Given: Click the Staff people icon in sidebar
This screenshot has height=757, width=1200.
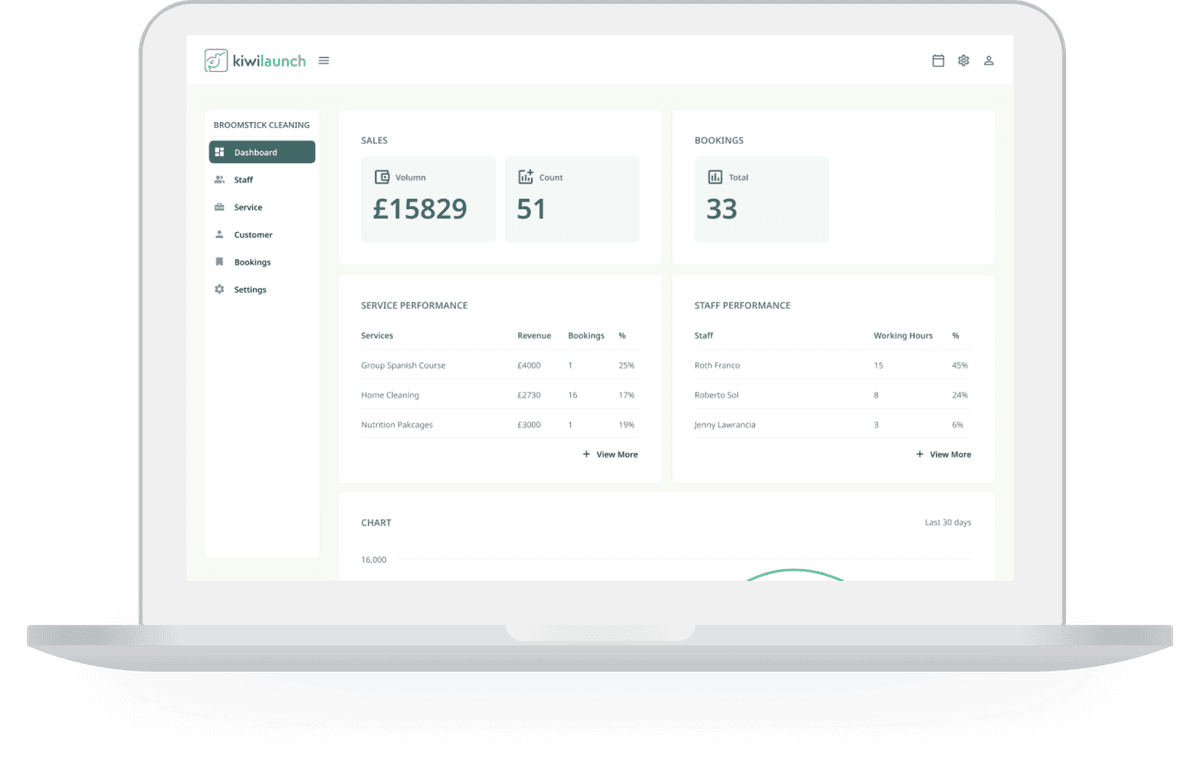Looking at the screenshot, I should tap(220, 180).
